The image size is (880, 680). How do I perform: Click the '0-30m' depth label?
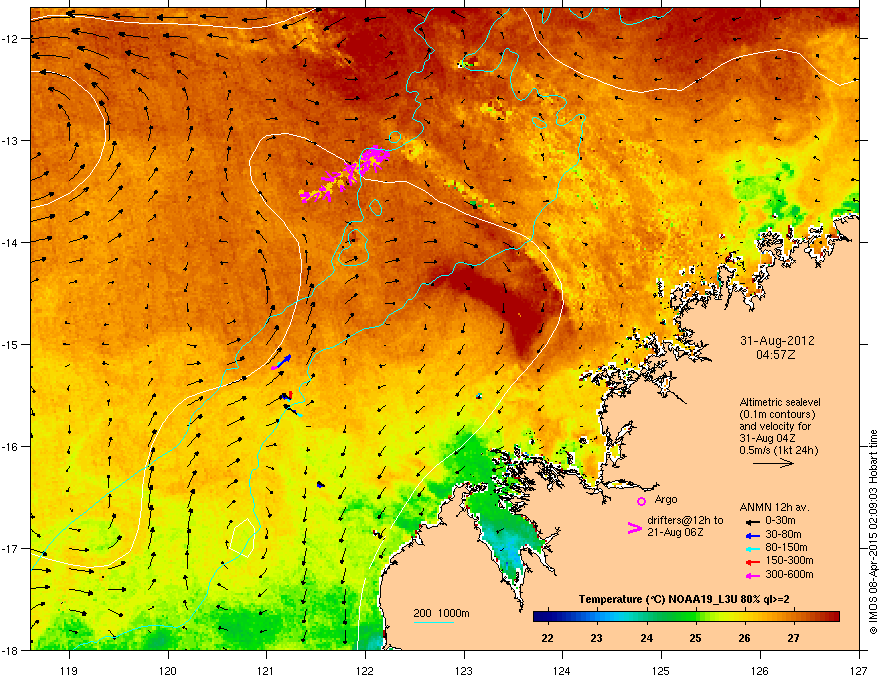(780, 521)
